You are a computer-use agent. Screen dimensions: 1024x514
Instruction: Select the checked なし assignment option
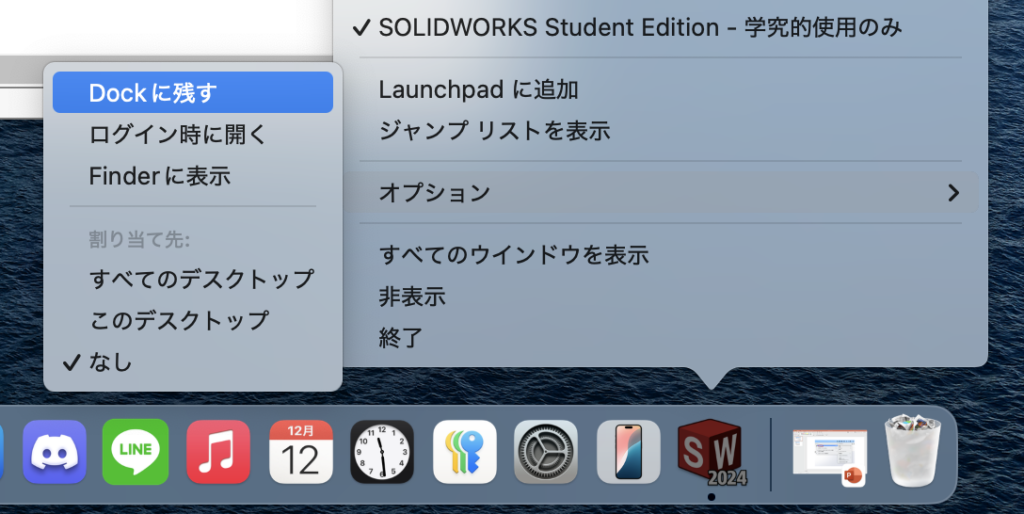point(193,362)
